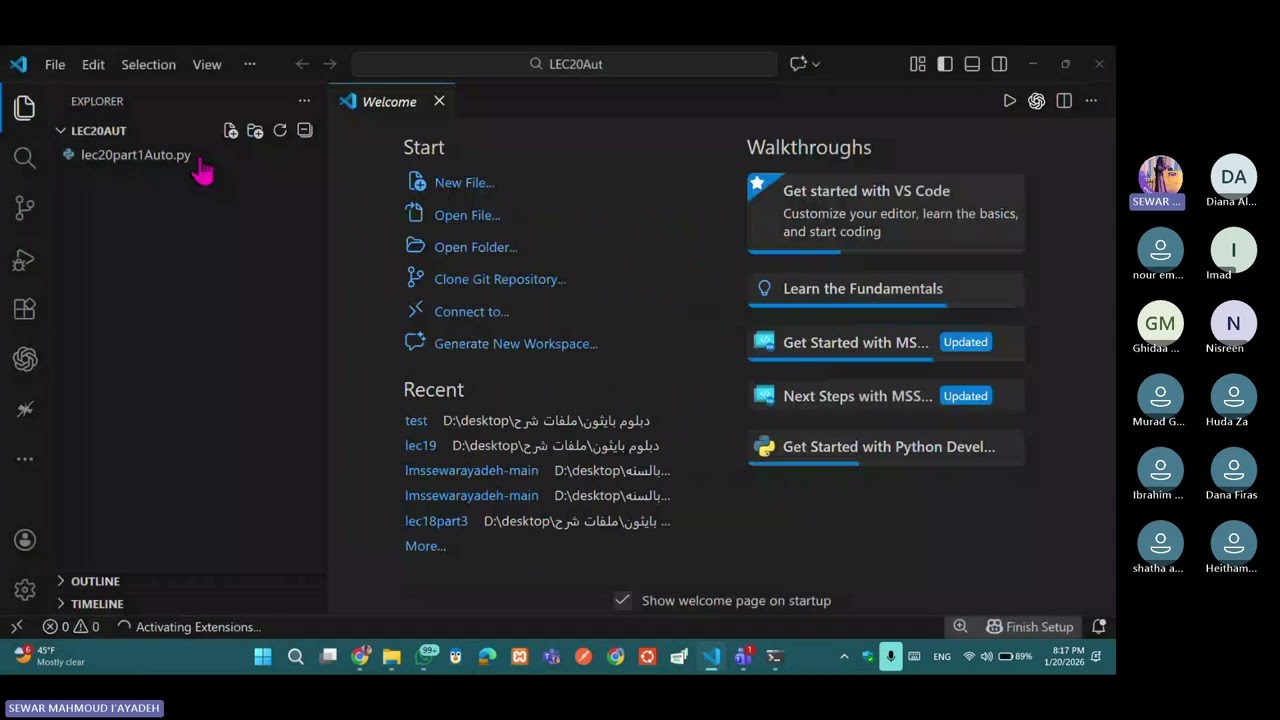The height and width of the screenshot is (720, 1280).
Task: Open the File menu
Action: tap(55, 64)
